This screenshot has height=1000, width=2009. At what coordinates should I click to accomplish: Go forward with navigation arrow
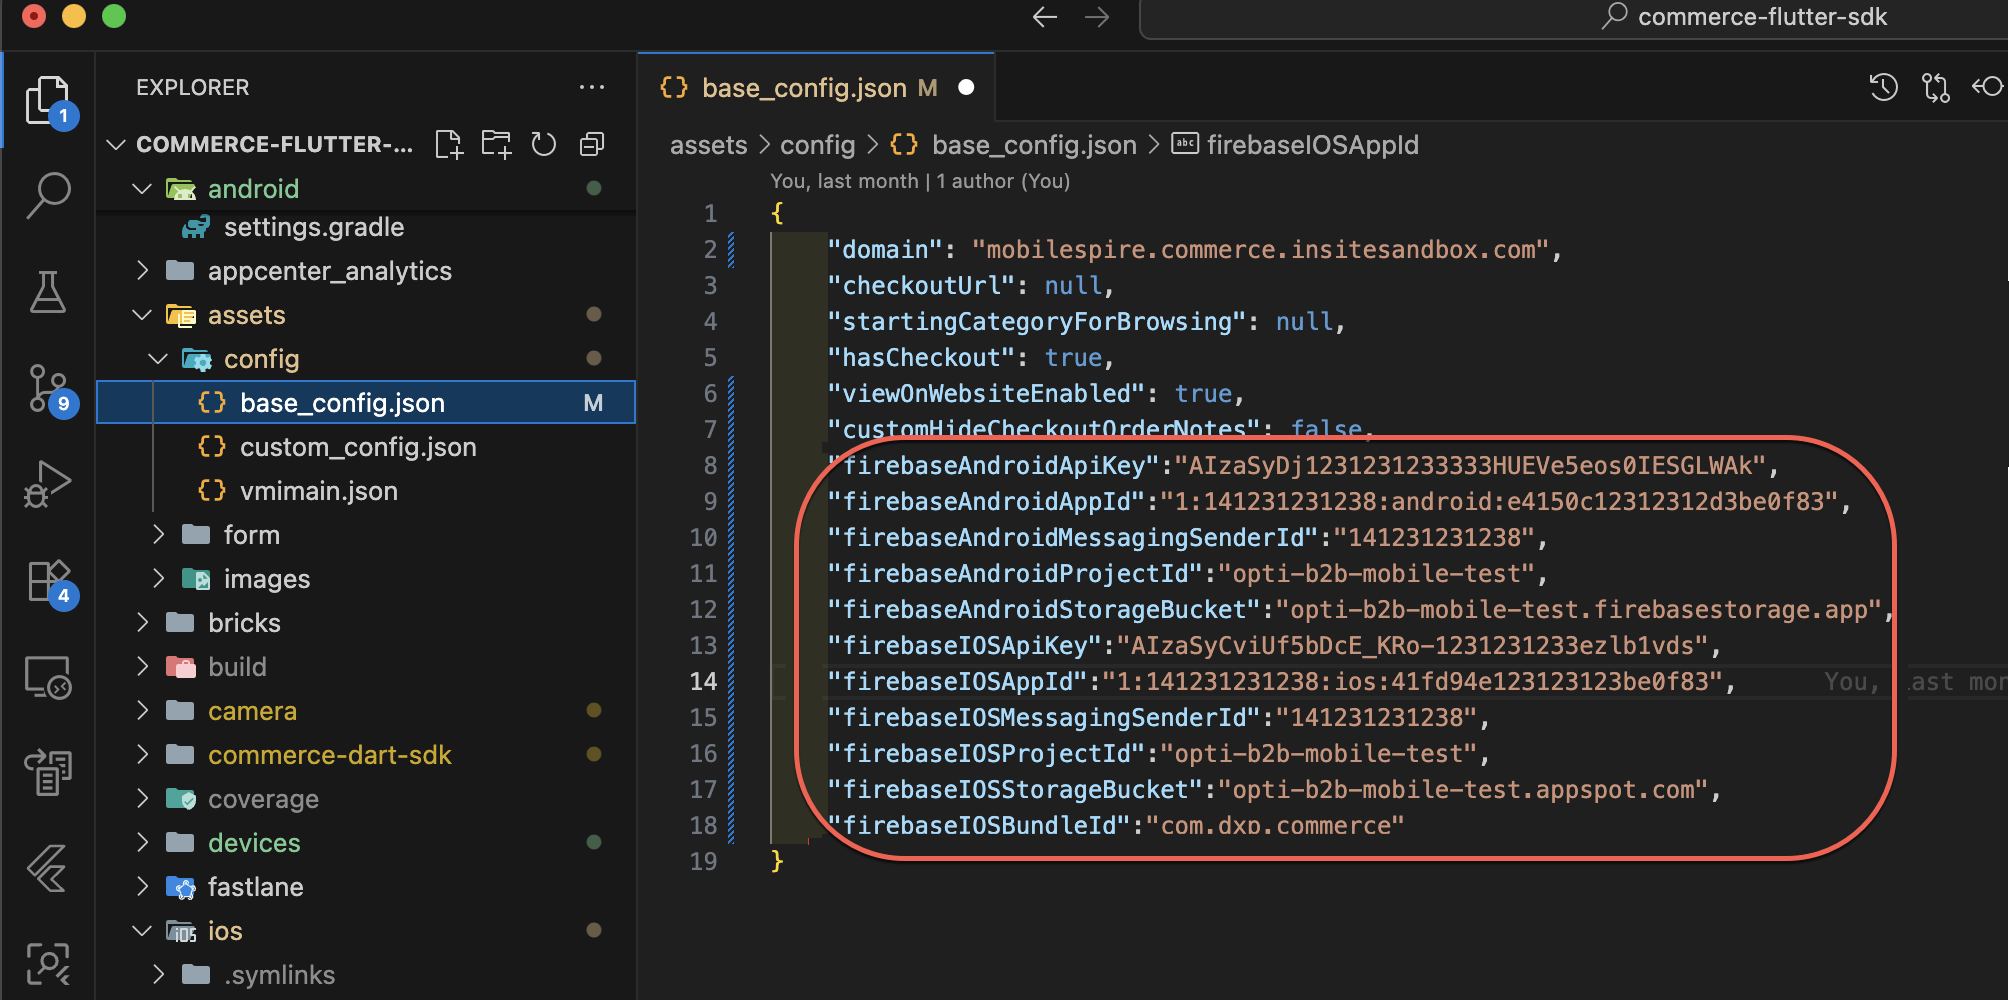(x=1097, y=17)
